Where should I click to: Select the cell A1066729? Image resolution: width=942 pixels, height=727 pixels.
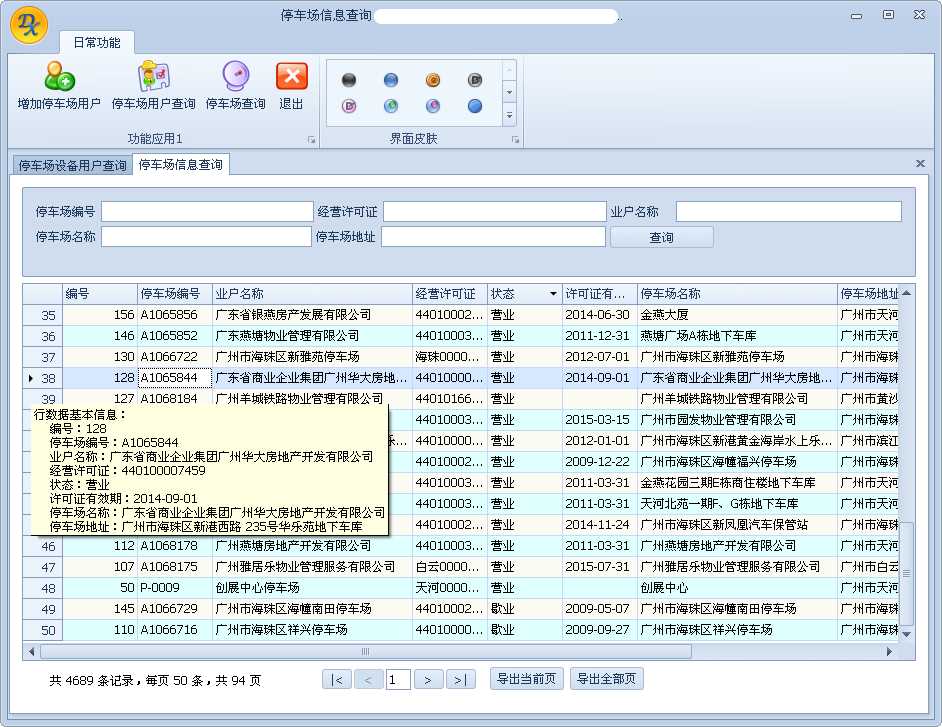click(175, 609)
